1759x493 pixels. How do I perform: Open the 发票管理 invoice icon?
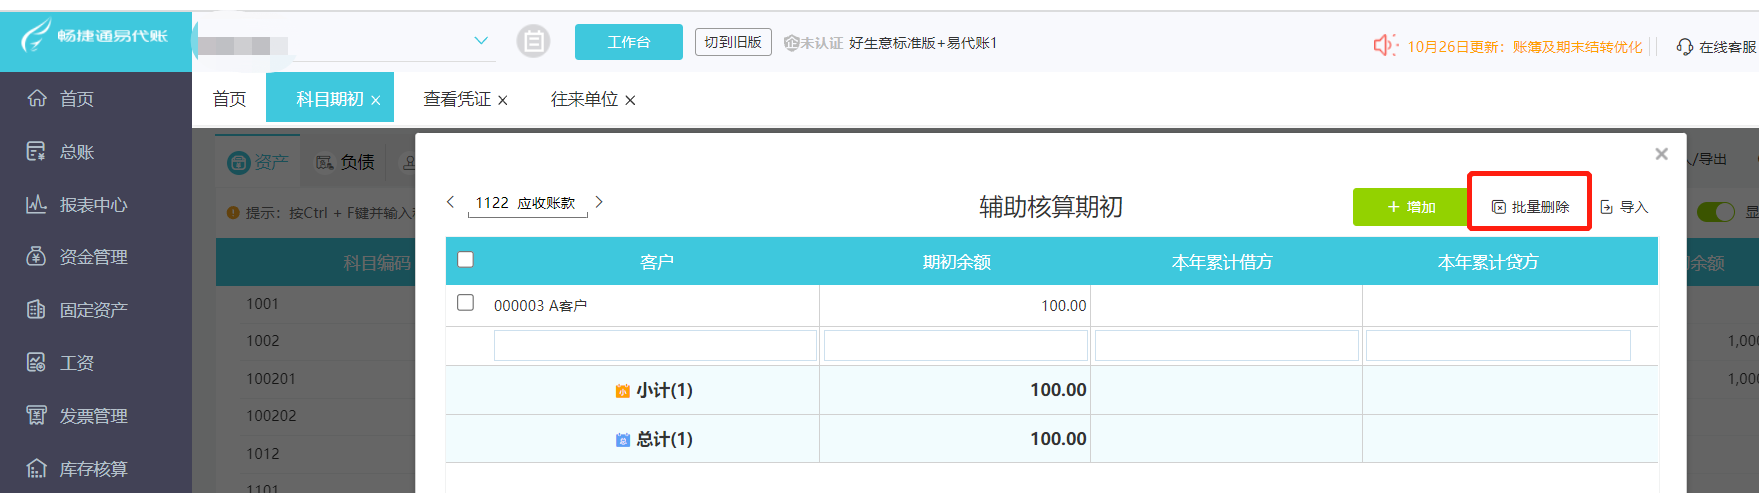point(37,415)
